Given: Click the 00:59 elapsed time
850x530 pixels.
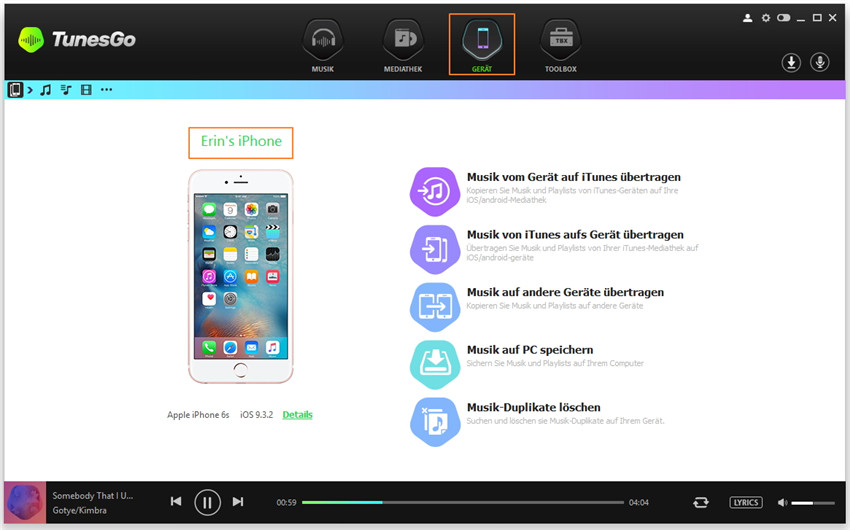Looking at the screenshot, I should (286, 502).
